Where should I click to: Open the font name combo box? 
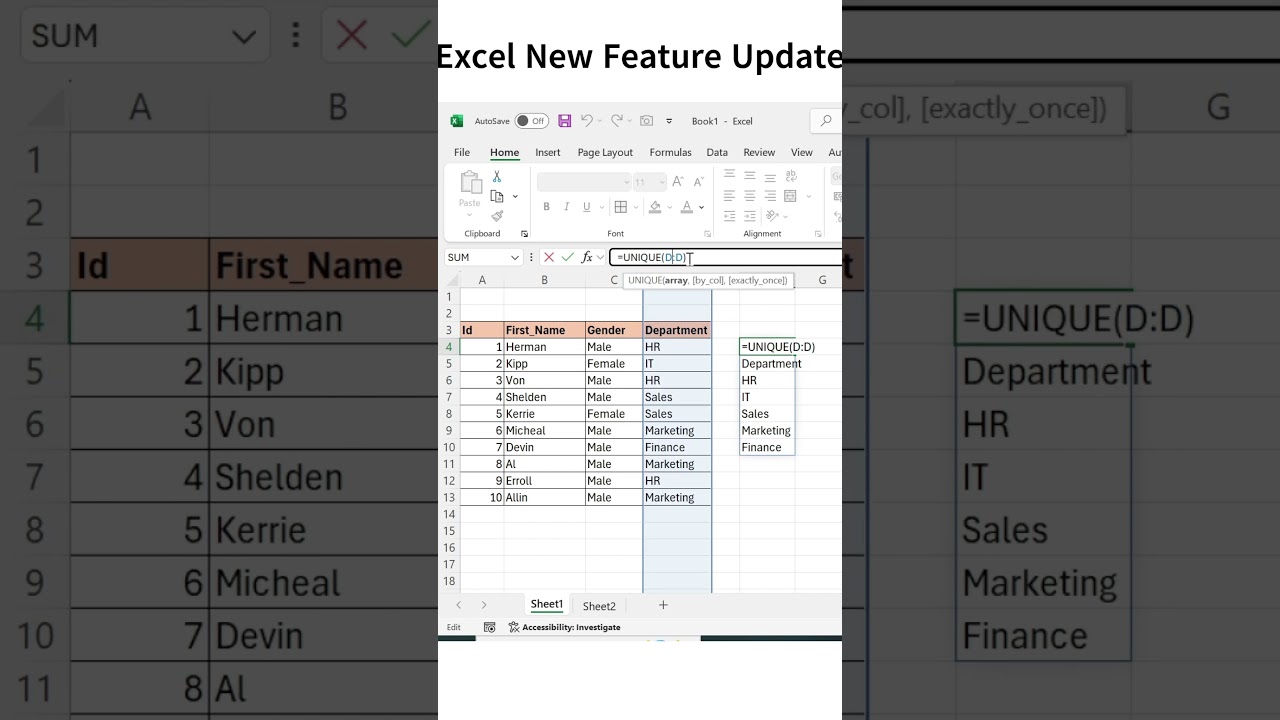tap(584, 182)
